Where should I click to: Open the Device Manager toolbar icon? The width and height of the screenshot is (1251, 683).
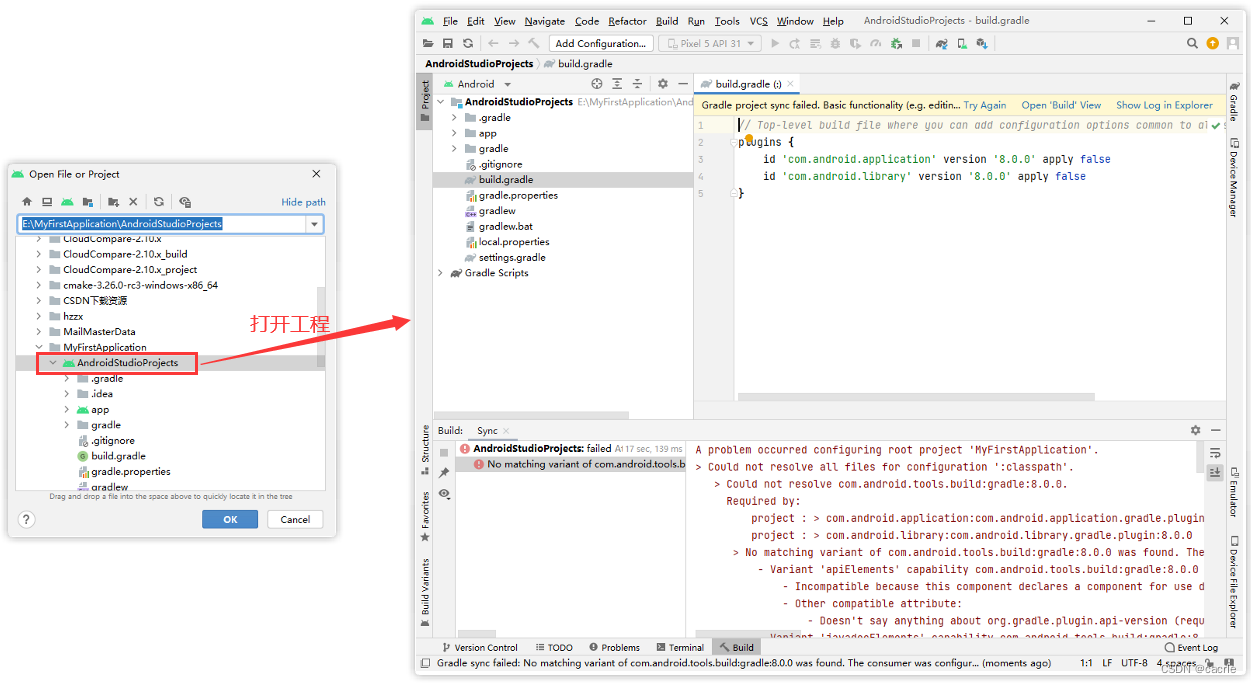pyautogui.click(x=961, y=43)
